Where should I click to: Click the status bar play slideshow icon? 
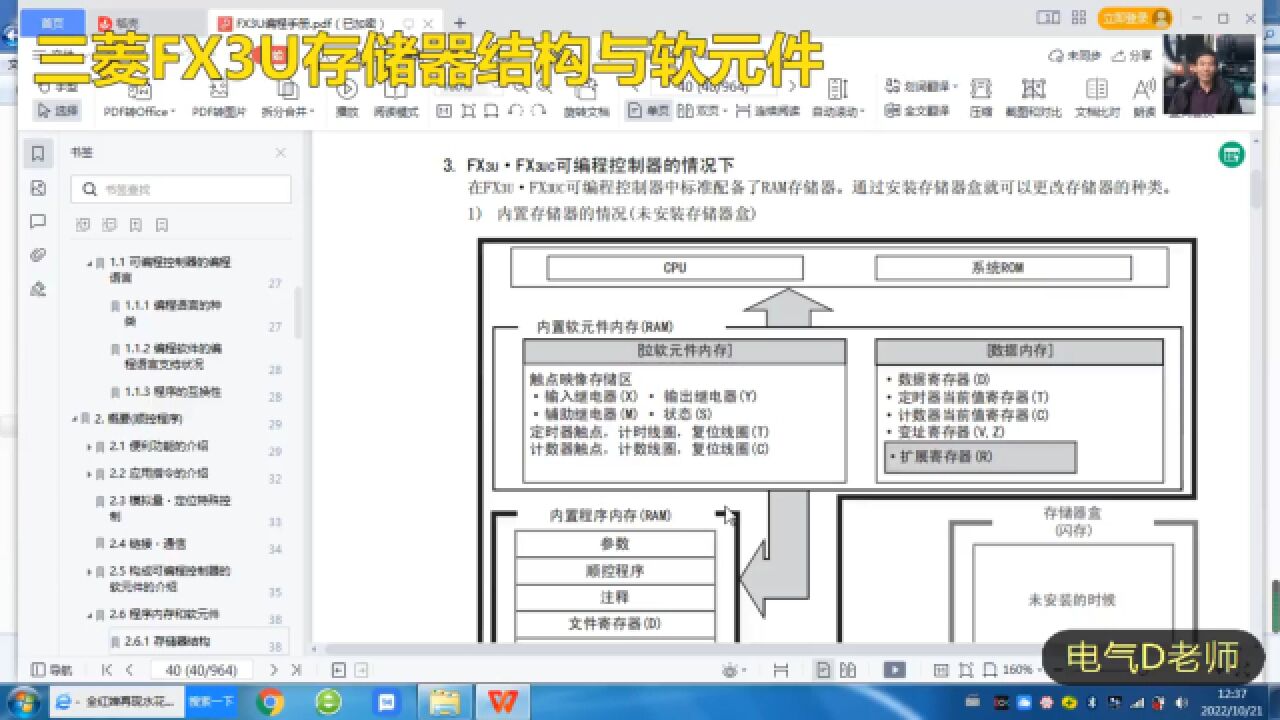click(895, 670)
